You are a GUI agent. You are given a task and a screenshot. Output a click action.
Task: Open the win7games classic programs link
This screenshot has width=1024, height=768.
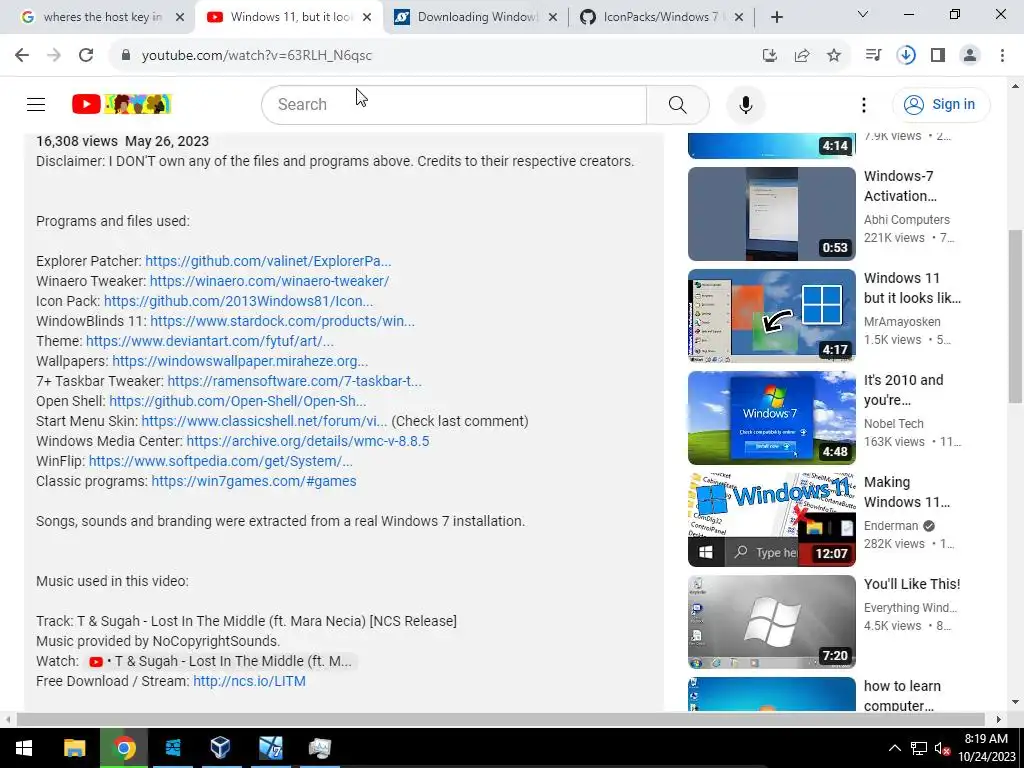tap(253, 481)
